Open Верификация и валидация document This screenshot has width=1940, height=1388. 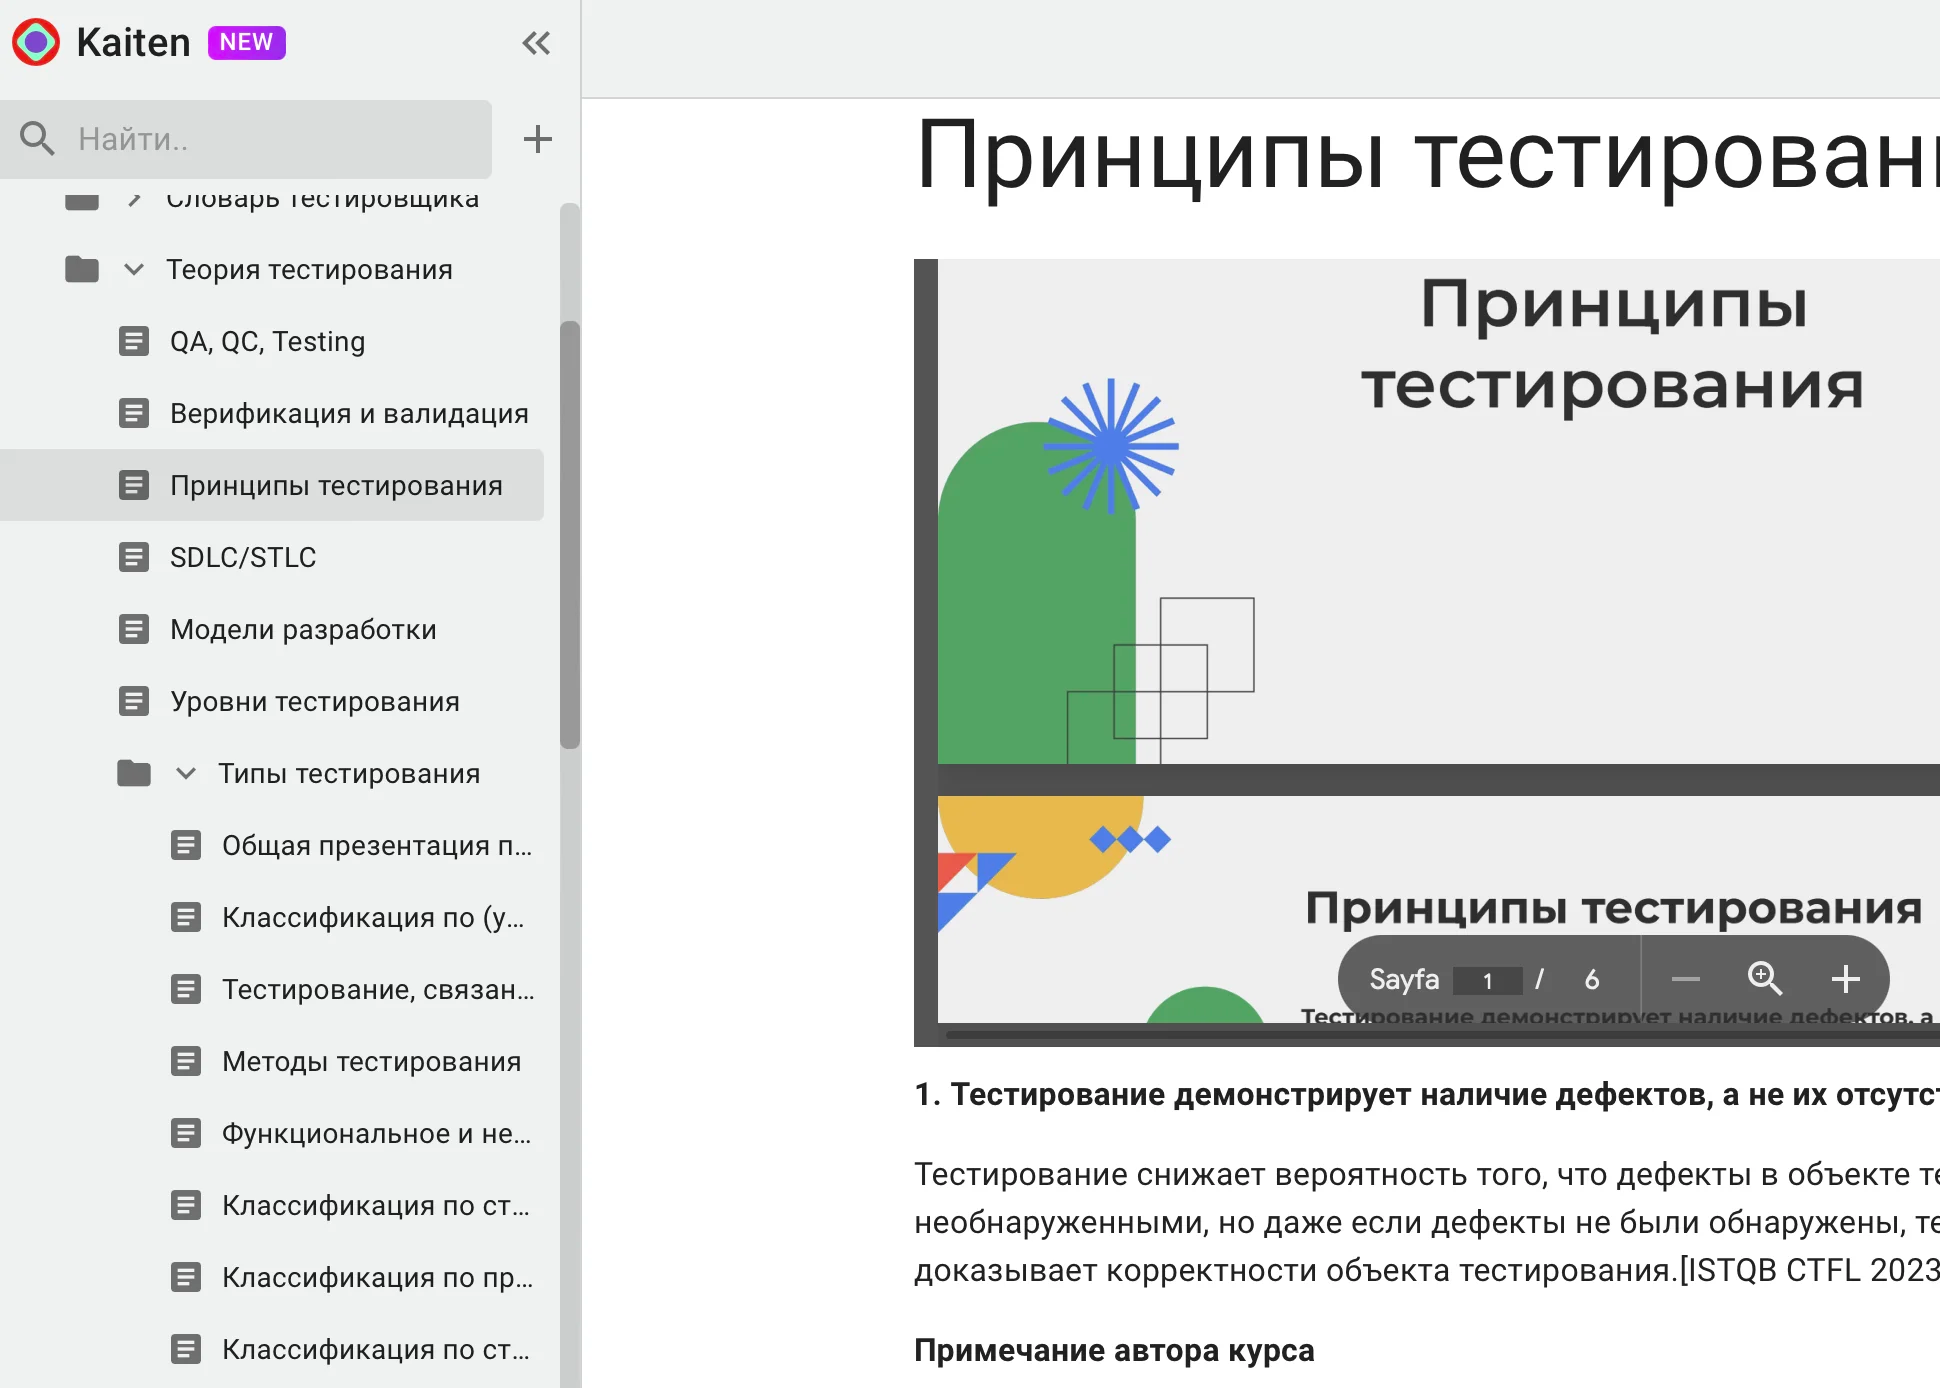(348, 414)
